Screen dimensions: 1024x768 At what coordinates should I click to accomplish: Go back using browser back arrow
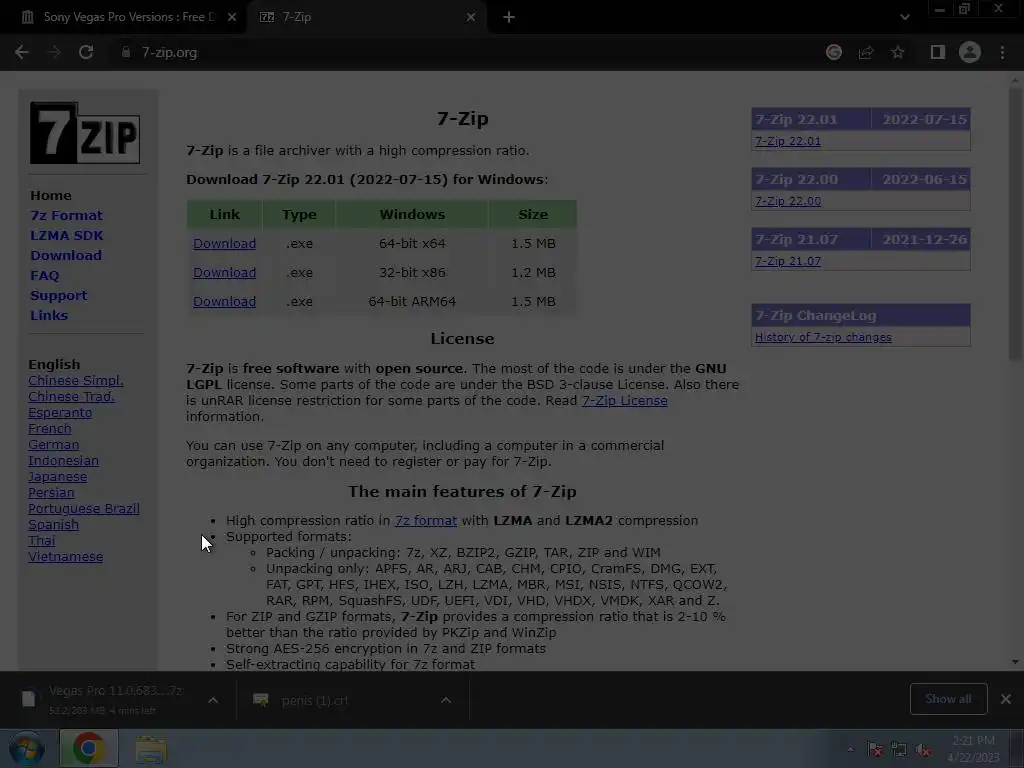tap(22, 52)
